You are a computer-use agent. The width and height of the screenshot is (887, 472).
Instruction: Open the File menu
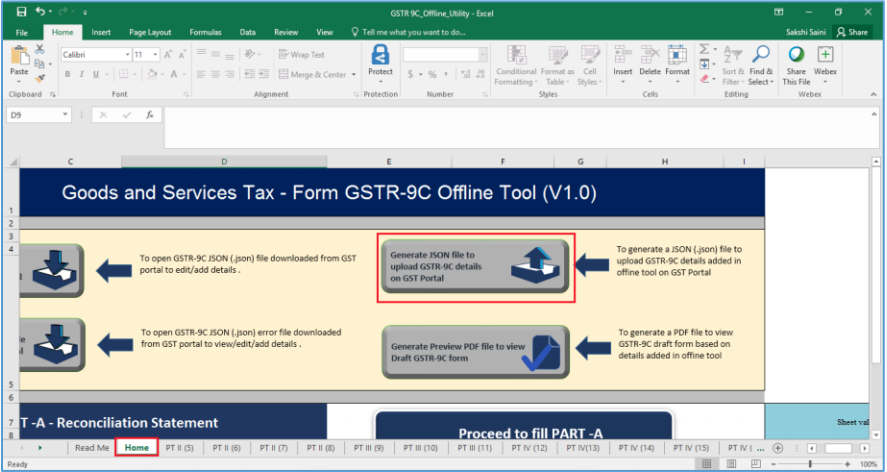coord(21,32)
